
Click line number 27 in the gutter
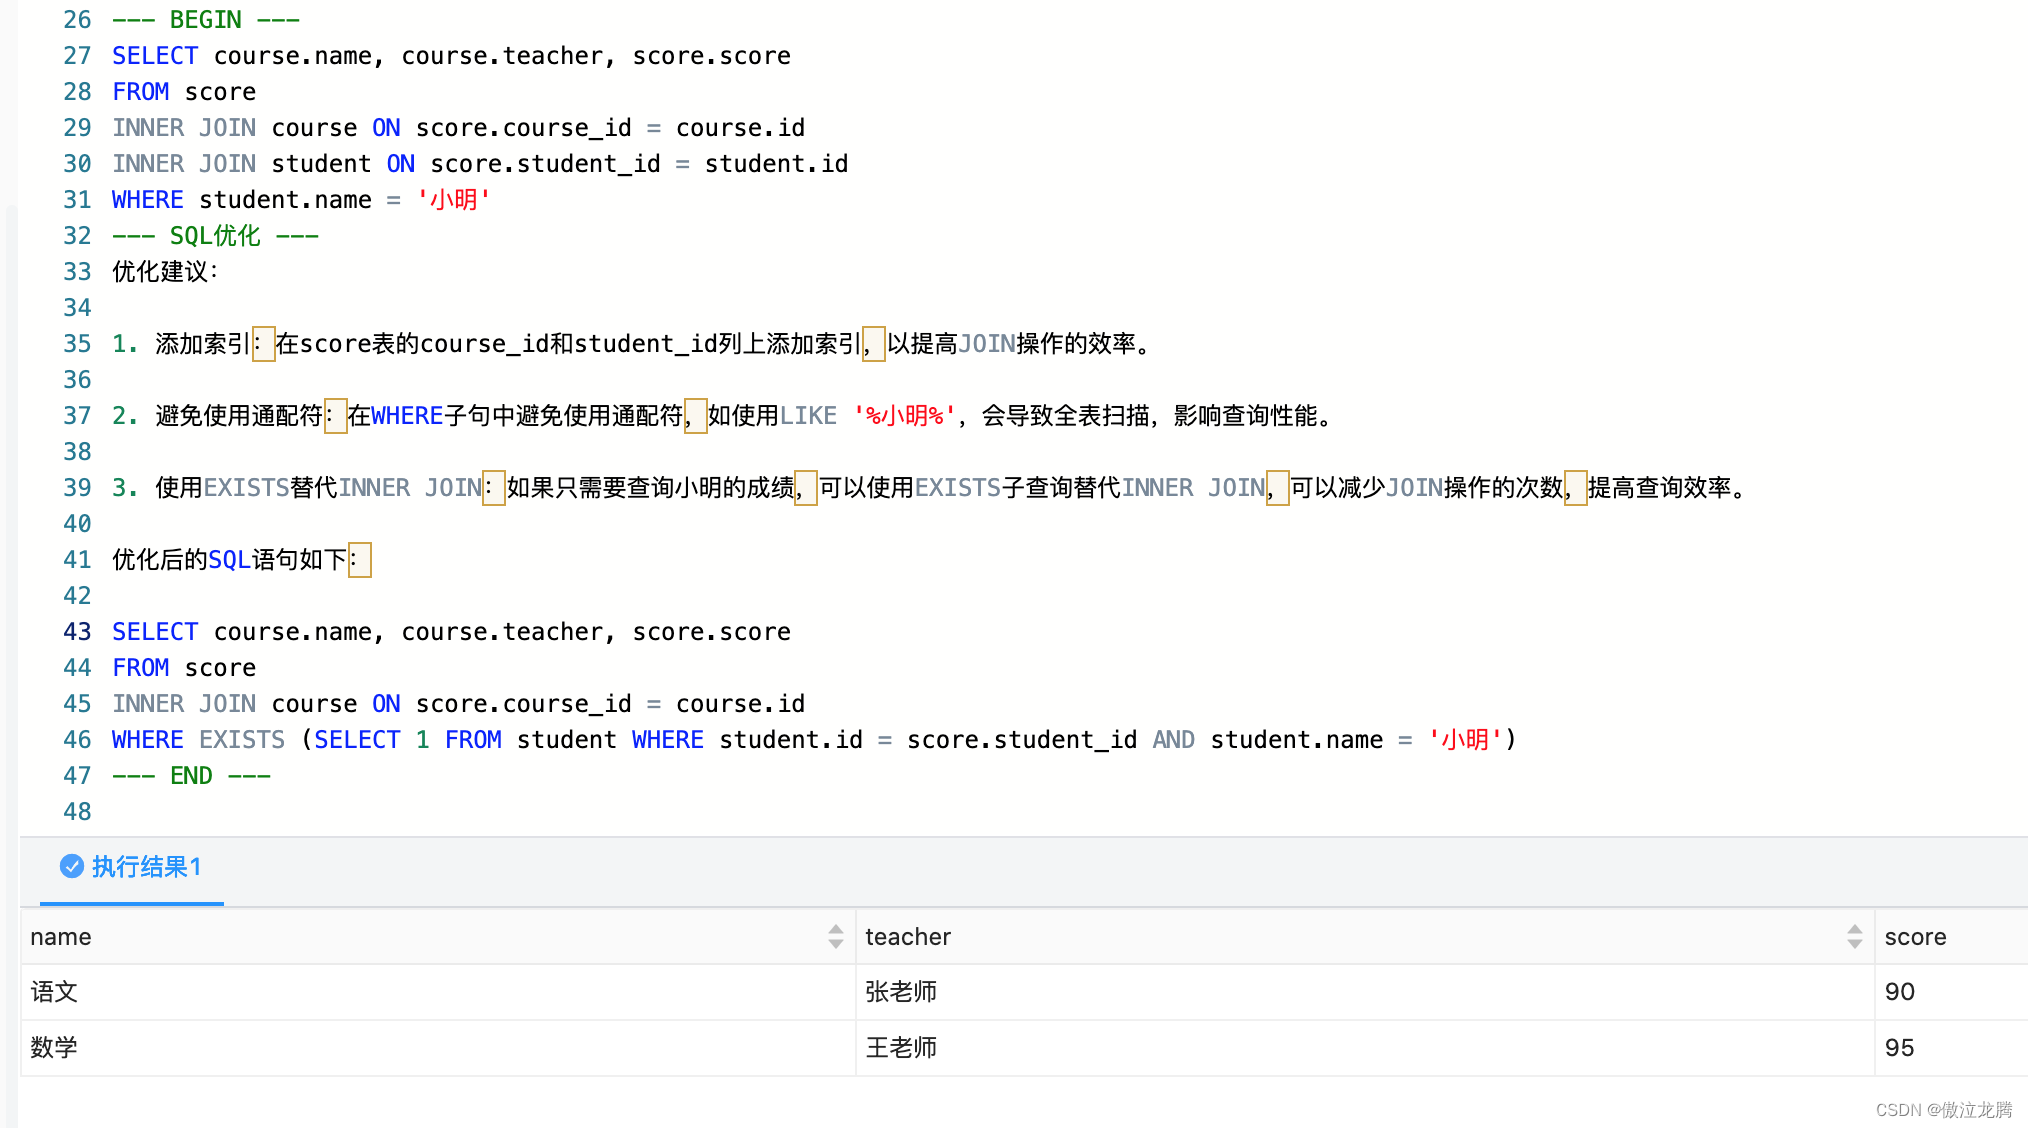77,55
